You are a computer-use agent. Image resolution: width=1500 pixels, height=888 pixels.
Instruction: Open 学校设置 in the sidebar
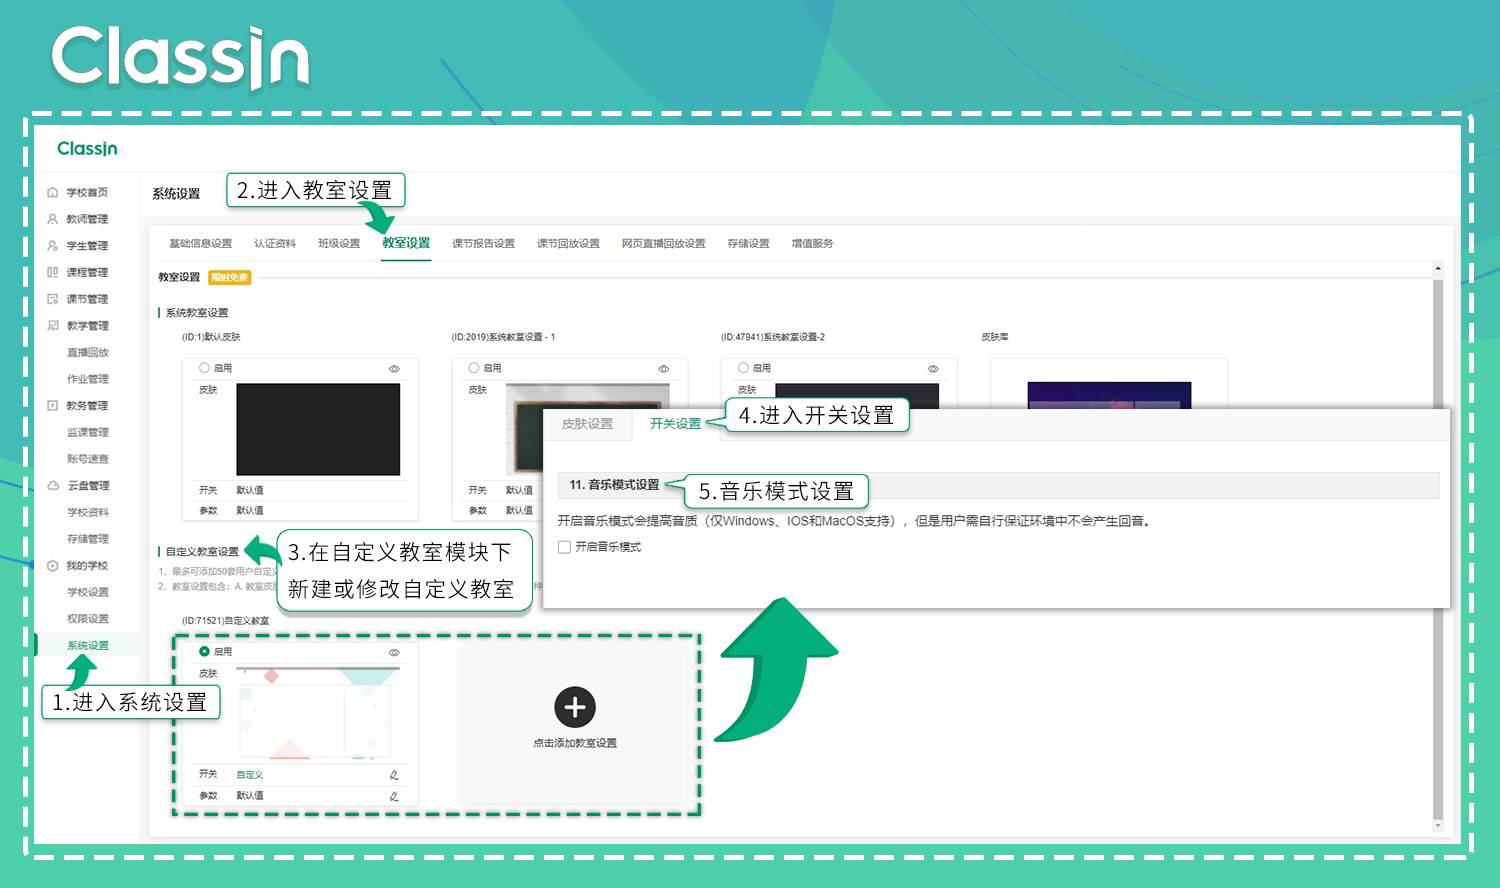click(88, 592)
